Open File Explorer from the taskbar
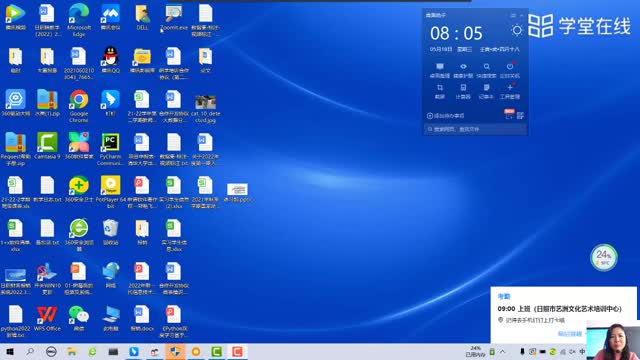640x360 pixels. pyautogui.click(x=72, y=352)
